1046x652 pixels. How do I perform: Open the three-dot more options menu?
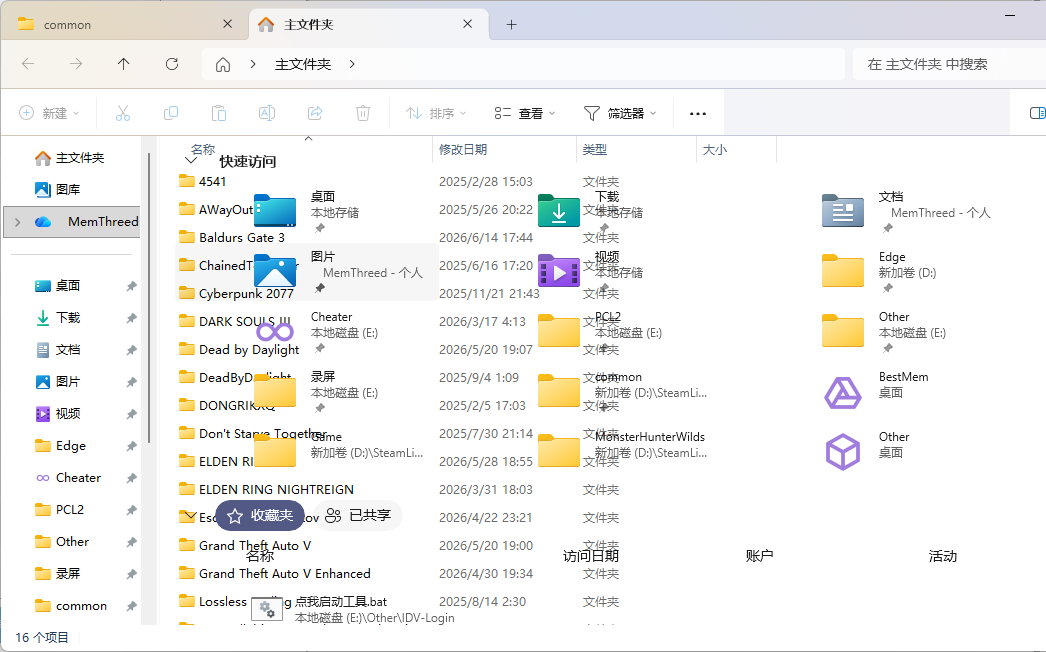[698, 113]
